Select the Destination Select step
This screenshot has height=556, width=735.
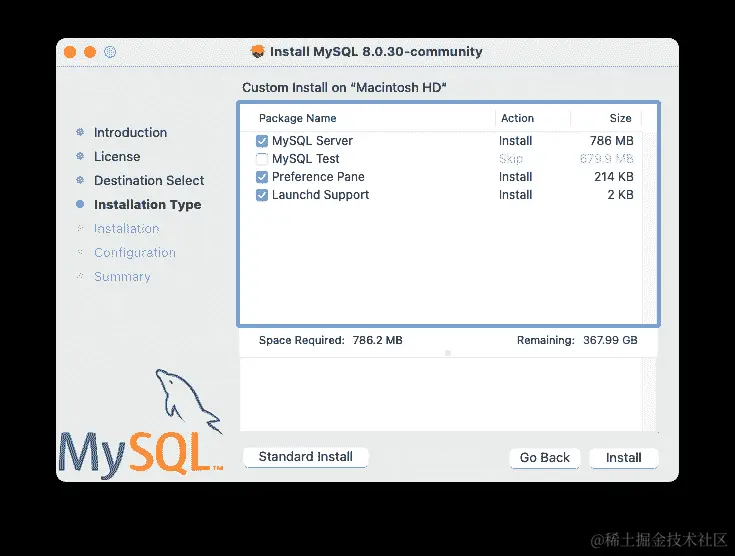149,180
